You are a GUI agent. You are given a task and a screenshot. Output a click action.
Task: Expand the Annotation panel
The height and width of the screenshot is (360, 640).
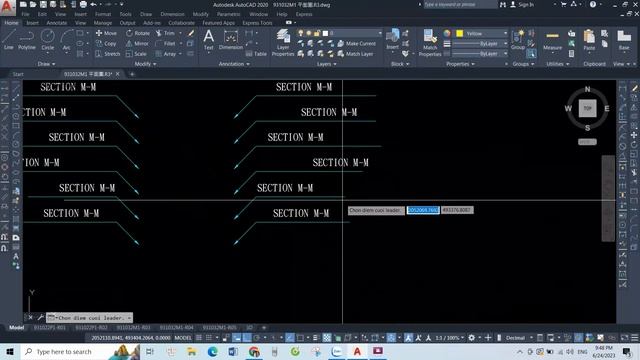234,64
